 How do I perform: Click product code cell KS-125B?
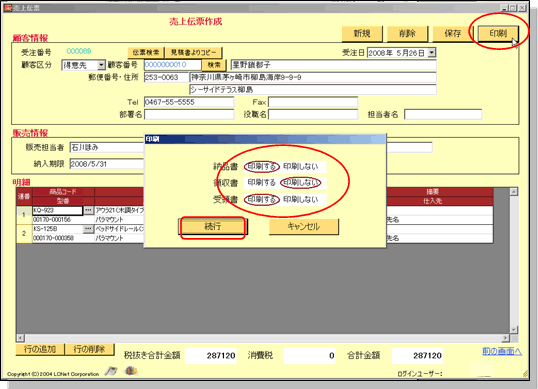coord(58,229)
